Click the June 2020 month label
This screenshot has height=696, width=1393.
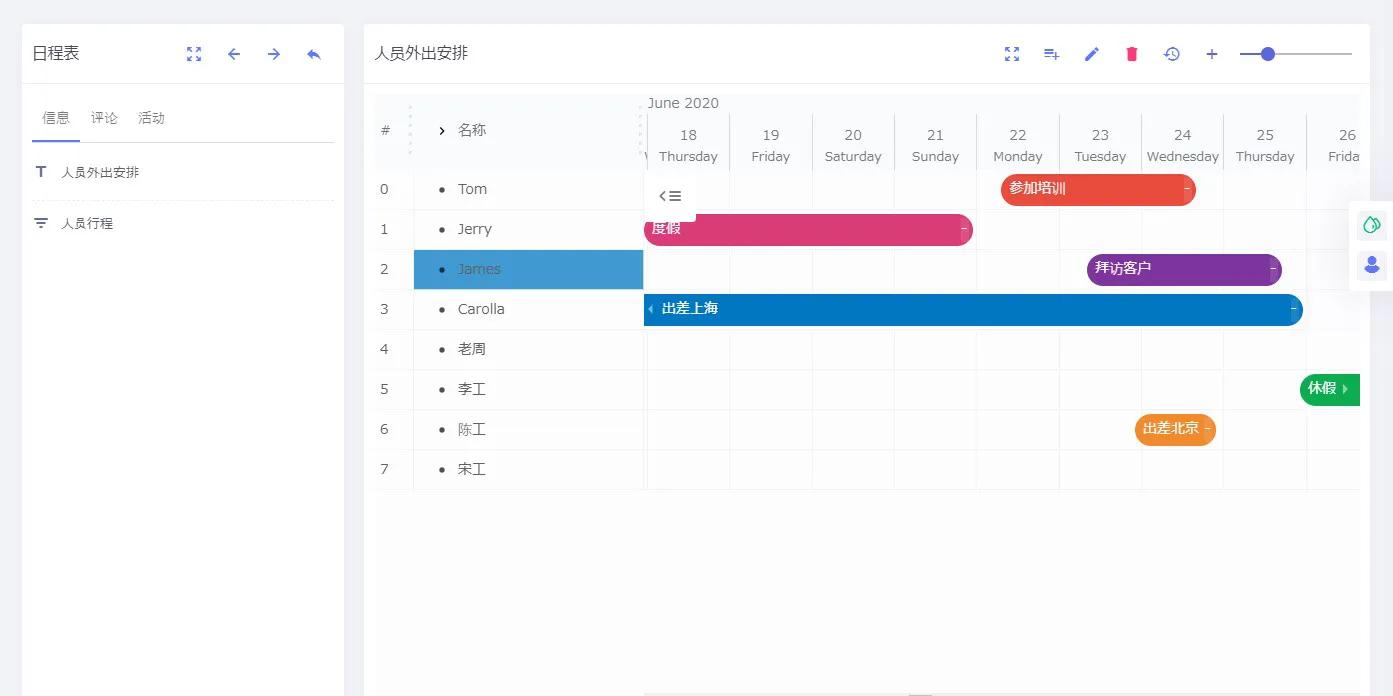tap(683, 103)
